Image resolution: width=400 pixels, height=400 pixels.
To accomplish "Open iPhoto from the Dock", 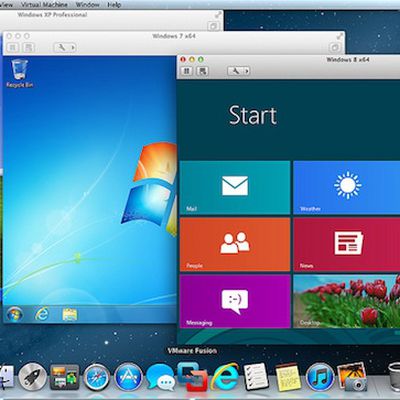I will 352,377.
